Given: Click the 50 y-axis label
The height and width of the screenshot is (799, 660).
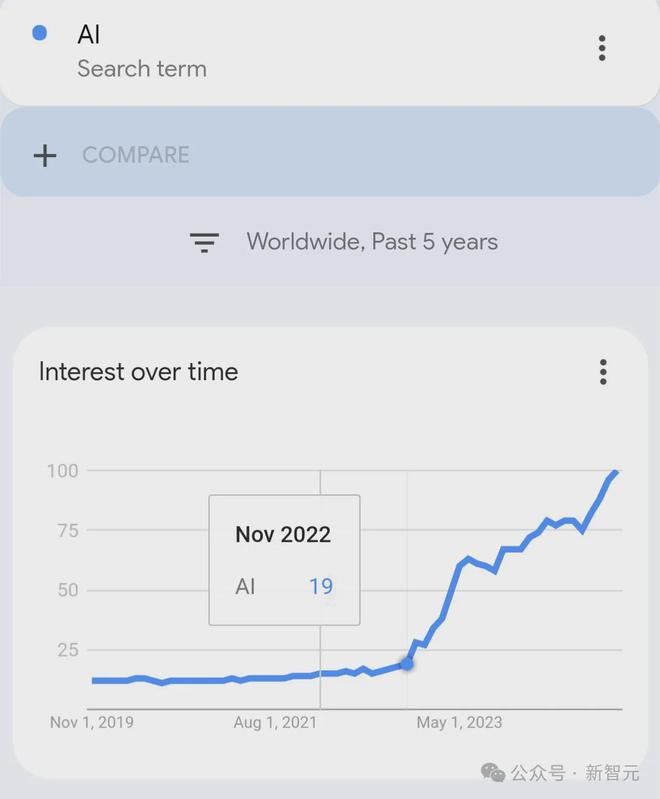Looking at the screenshot, I should point(68,590).
